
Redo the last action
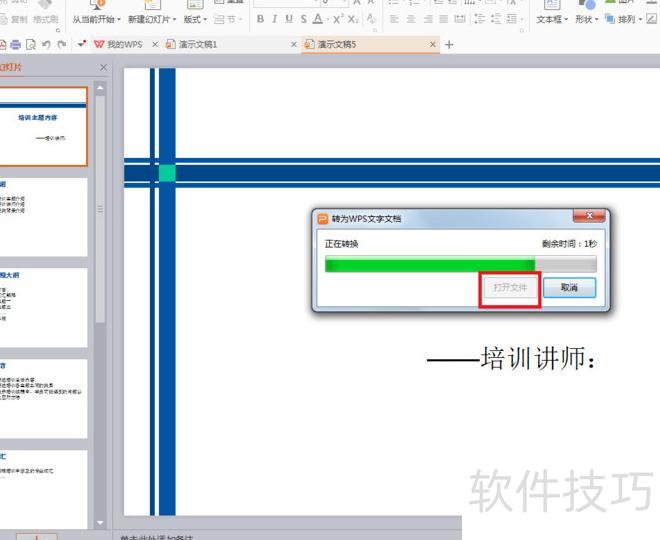point(62,44)
